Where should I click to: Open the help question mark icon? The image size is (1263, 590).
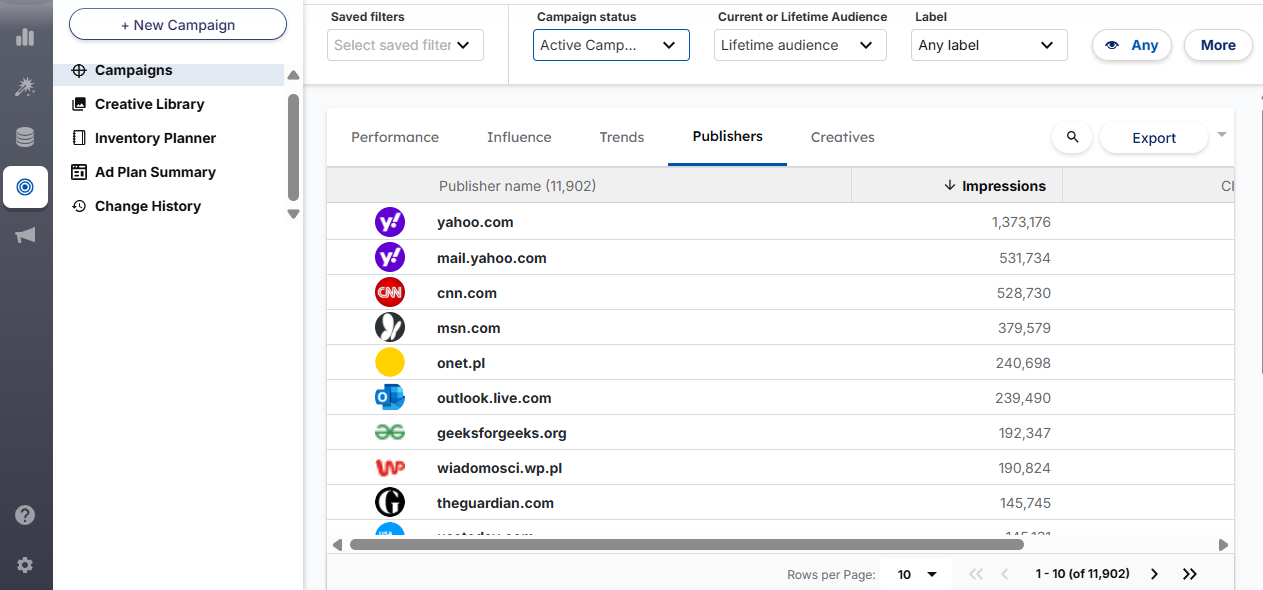click(x=25, y=515)
